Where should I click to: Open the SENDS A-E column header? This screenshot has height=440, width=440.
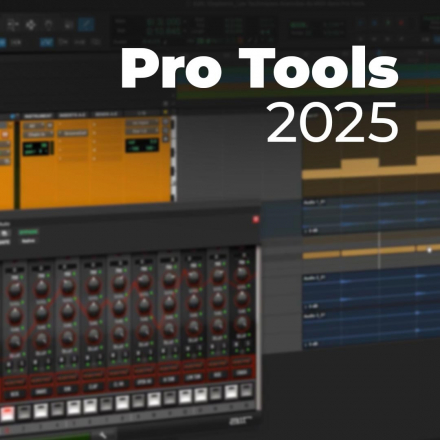click(106, 115)
